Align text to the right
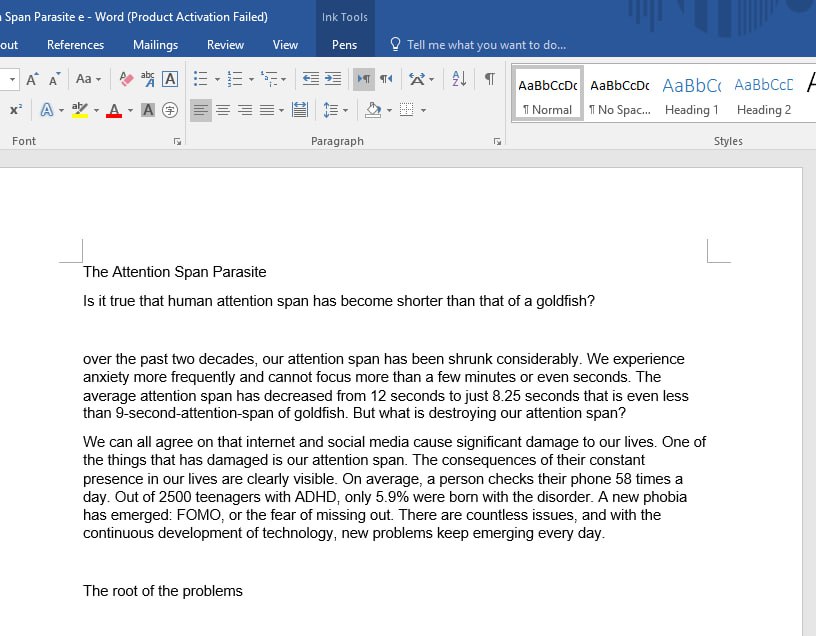Screen dimensions: 816x636 245,110
